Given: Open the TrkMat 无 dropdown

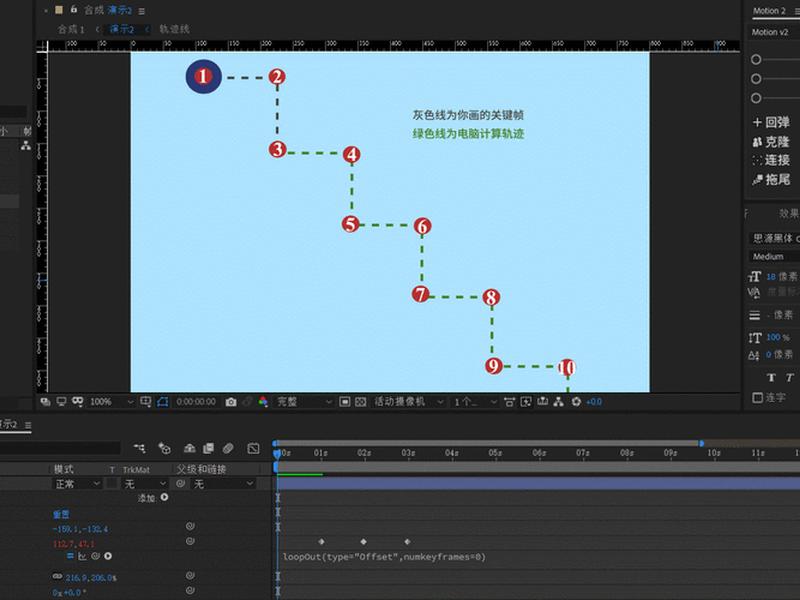Looking at the screenshot, I should point(145,483).
